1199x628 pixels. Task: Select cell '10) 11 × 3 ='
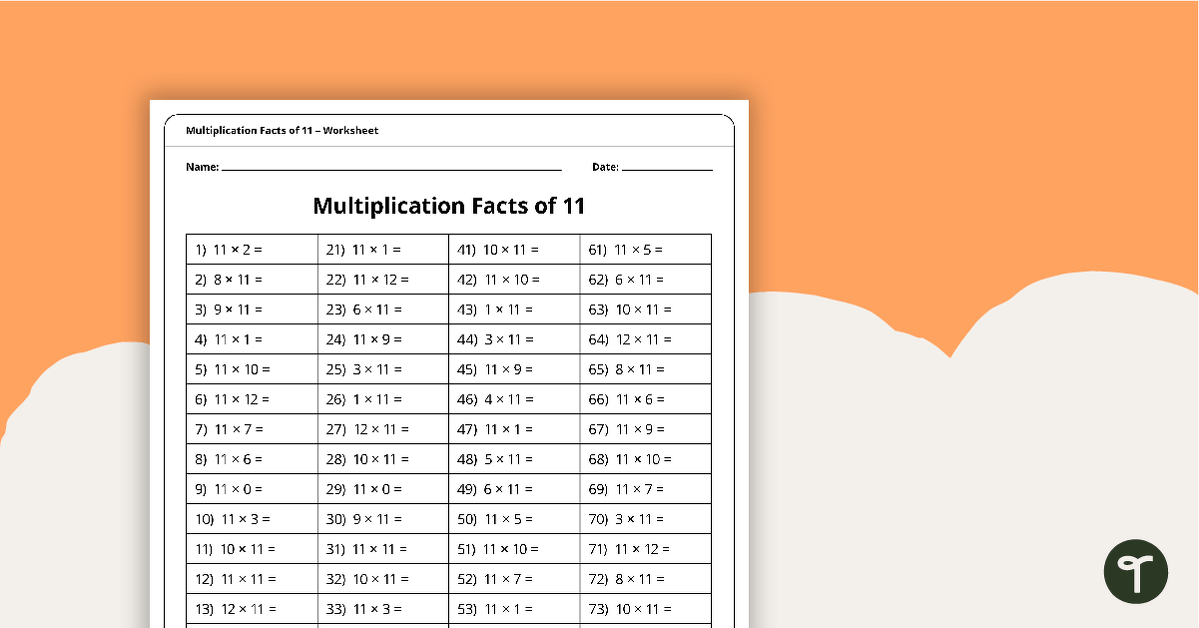click(x=252, y=519)
